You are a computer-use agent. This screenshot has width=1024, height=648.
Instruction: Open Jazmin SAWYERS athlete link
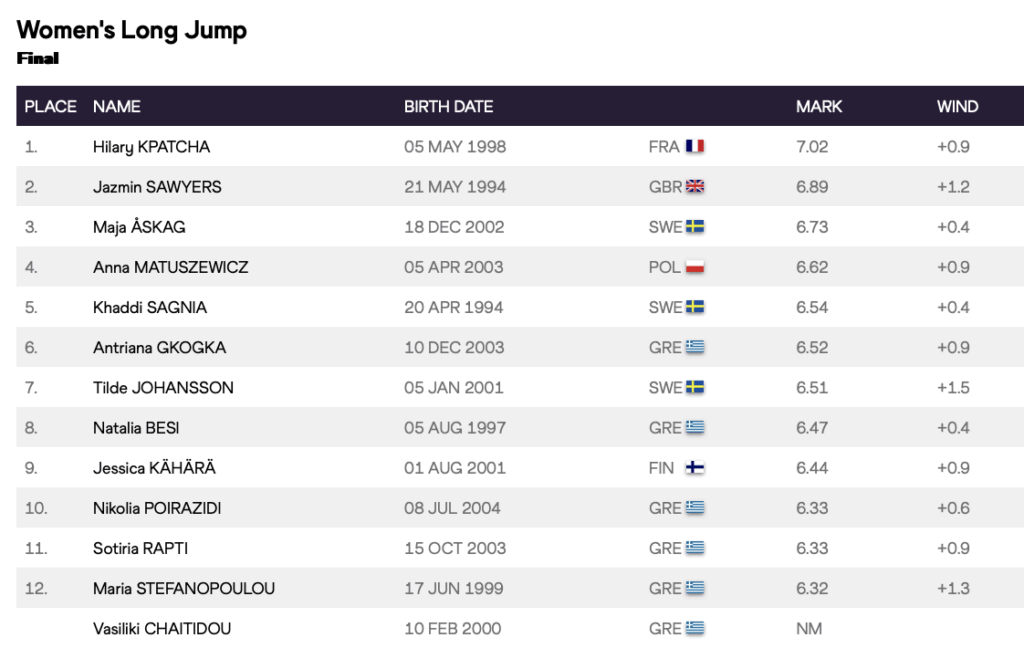[x=157, y=186]
